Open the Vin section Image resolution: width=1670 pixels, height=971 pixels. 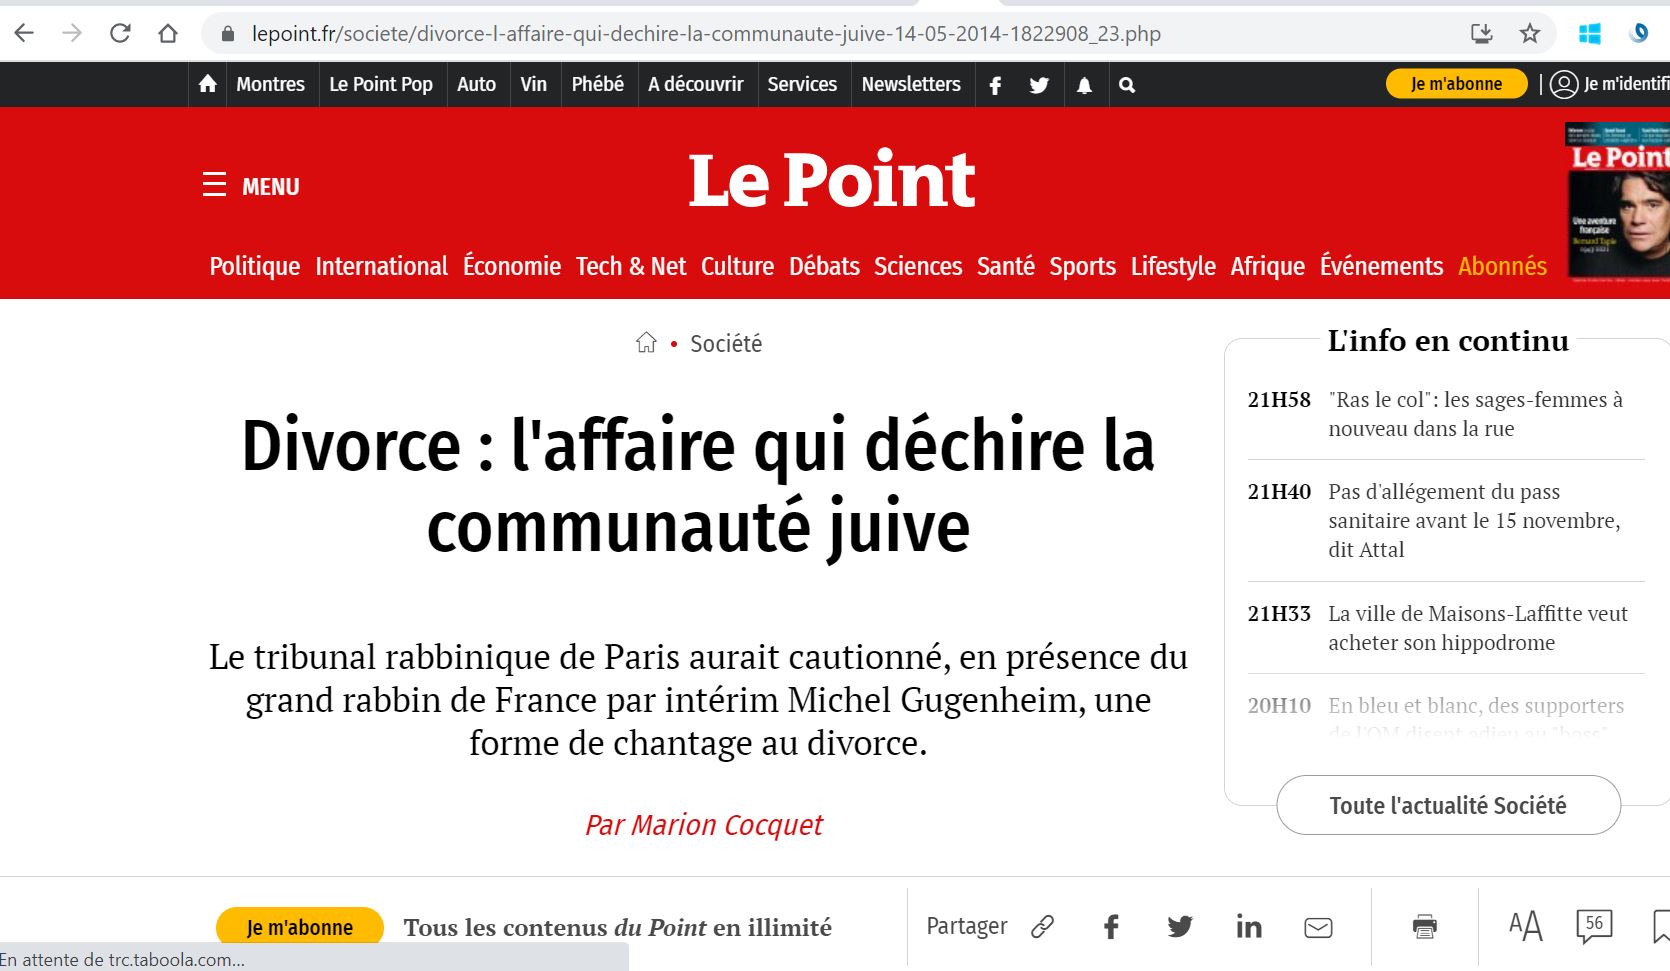[533, 85]
